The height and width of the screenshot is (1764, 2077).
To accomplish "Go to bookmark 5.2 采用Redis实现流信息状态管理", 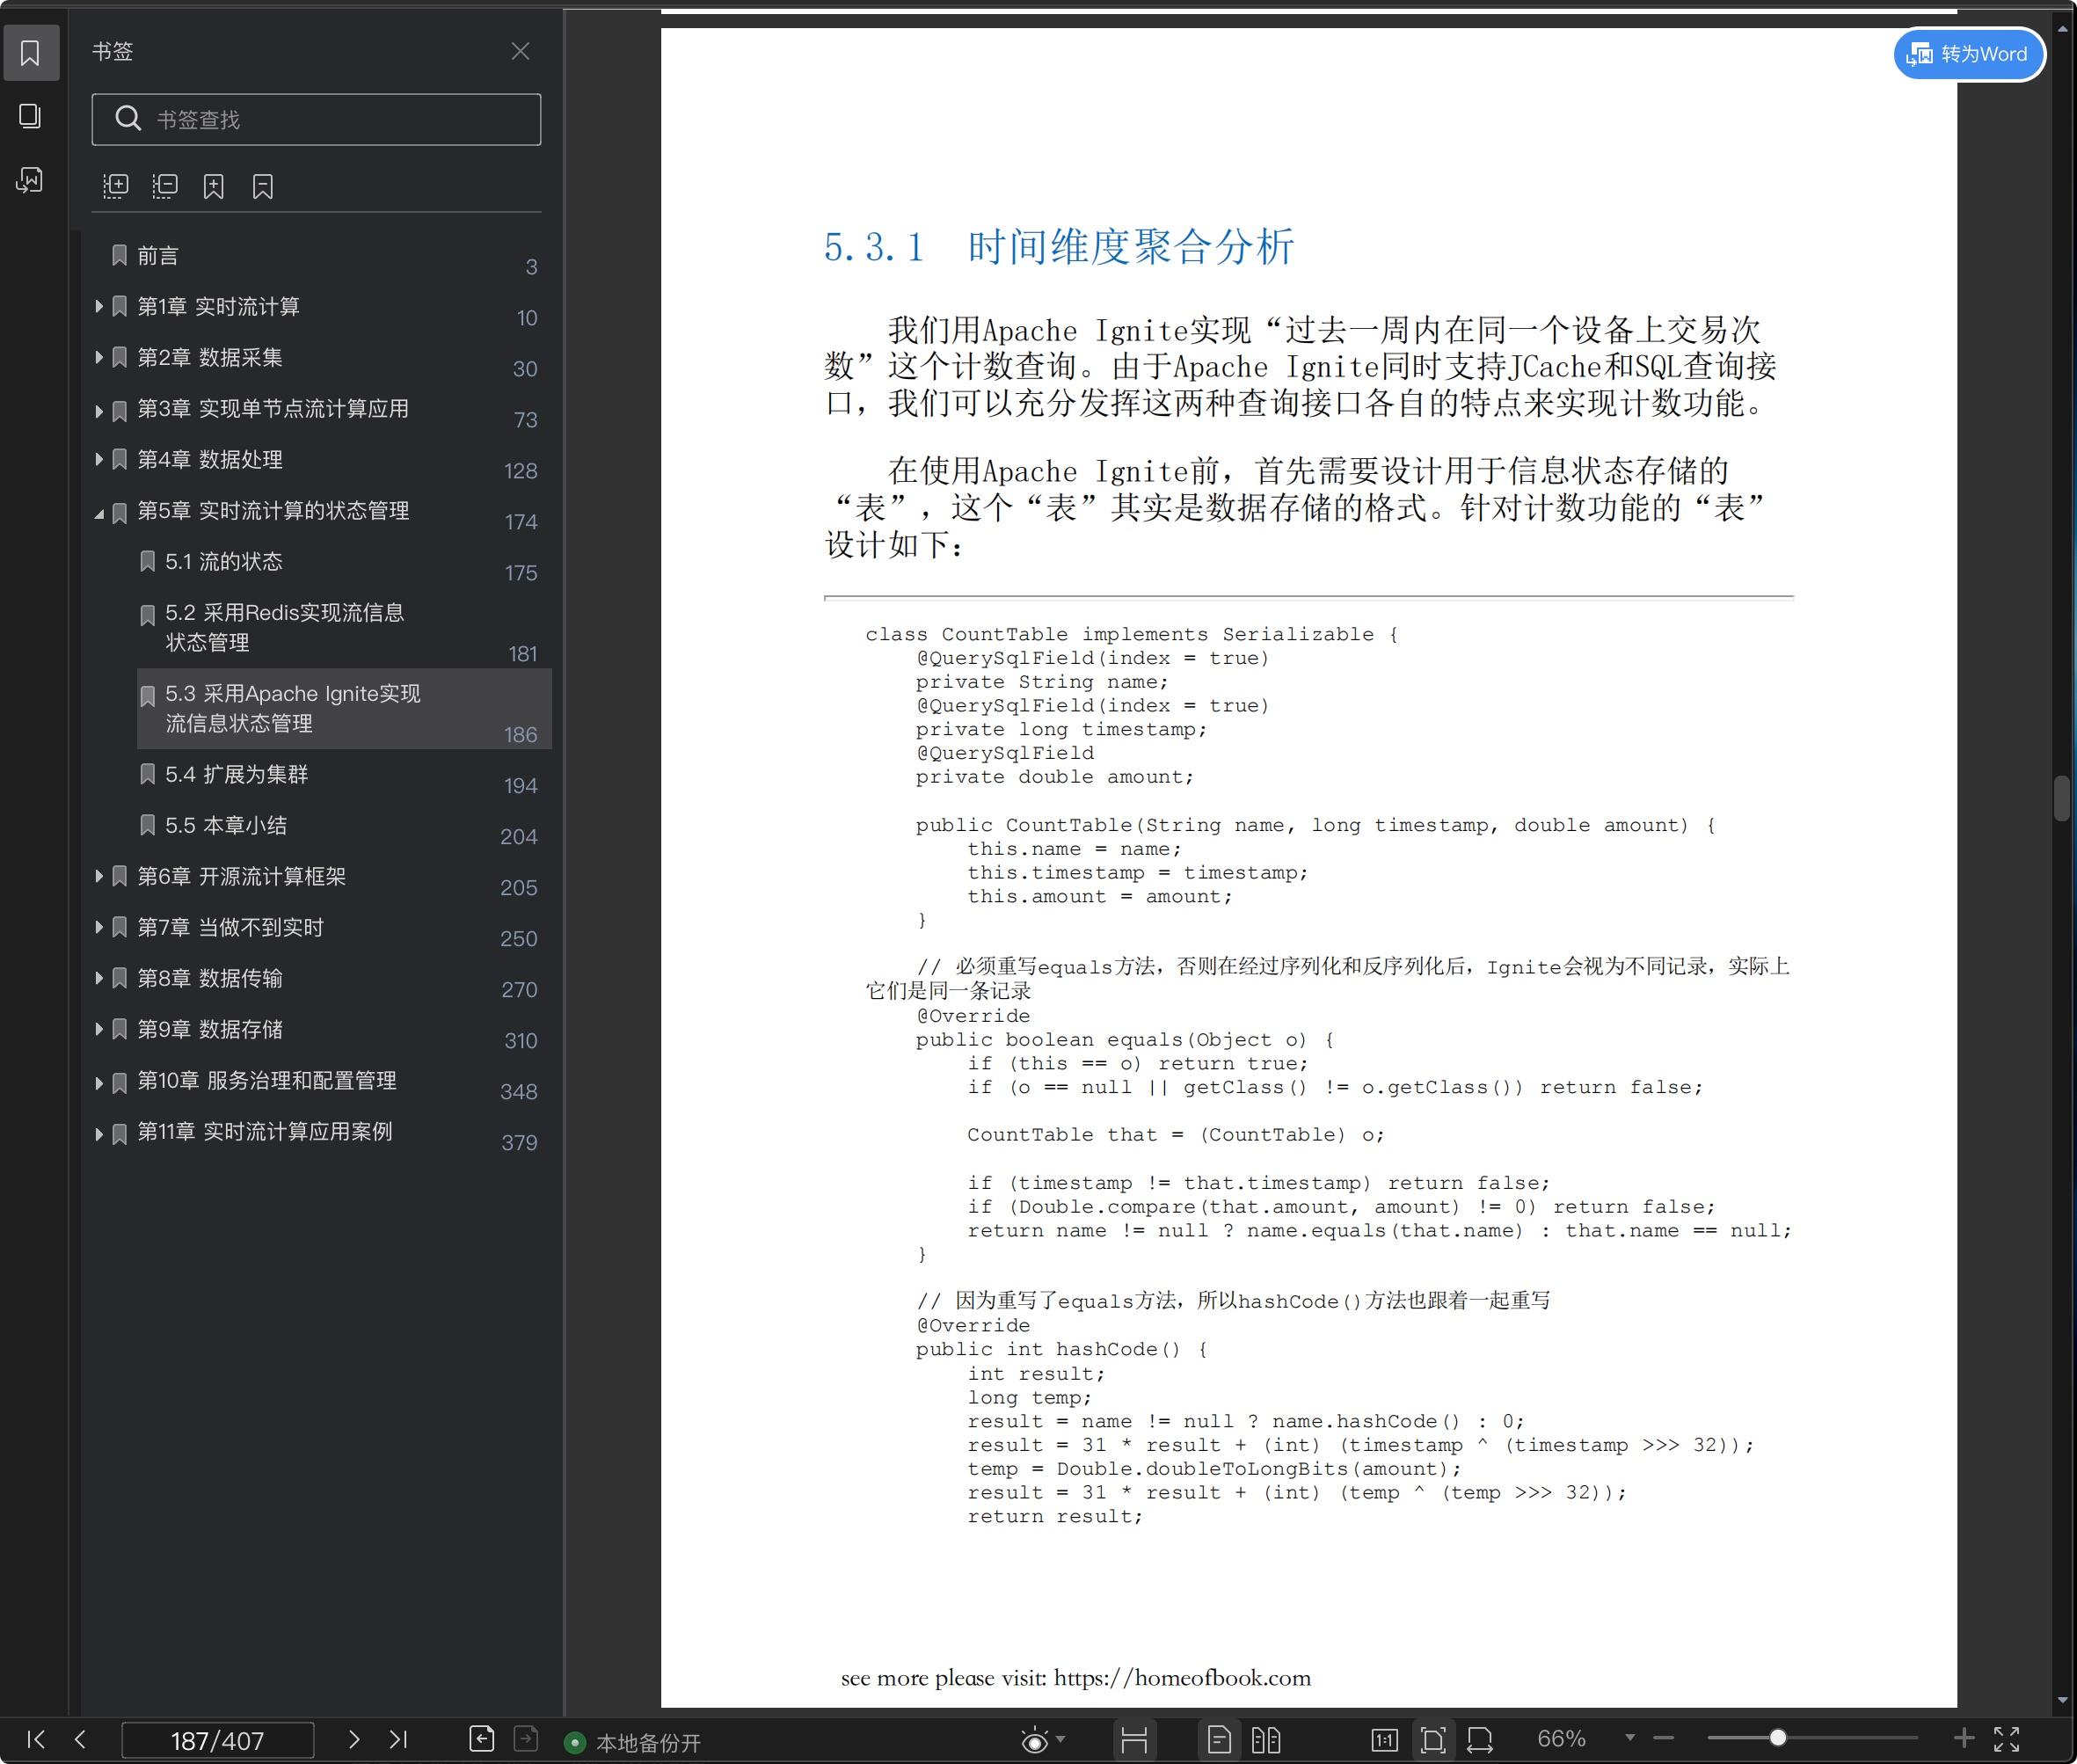I will pos(284,627).
